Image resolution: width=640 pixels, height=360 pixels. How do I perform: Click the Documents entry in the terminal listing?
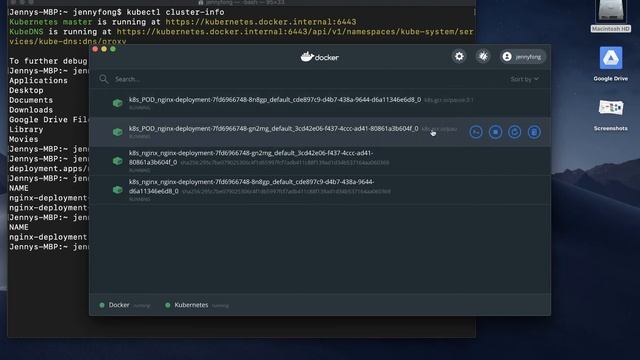tap(31, 100)
